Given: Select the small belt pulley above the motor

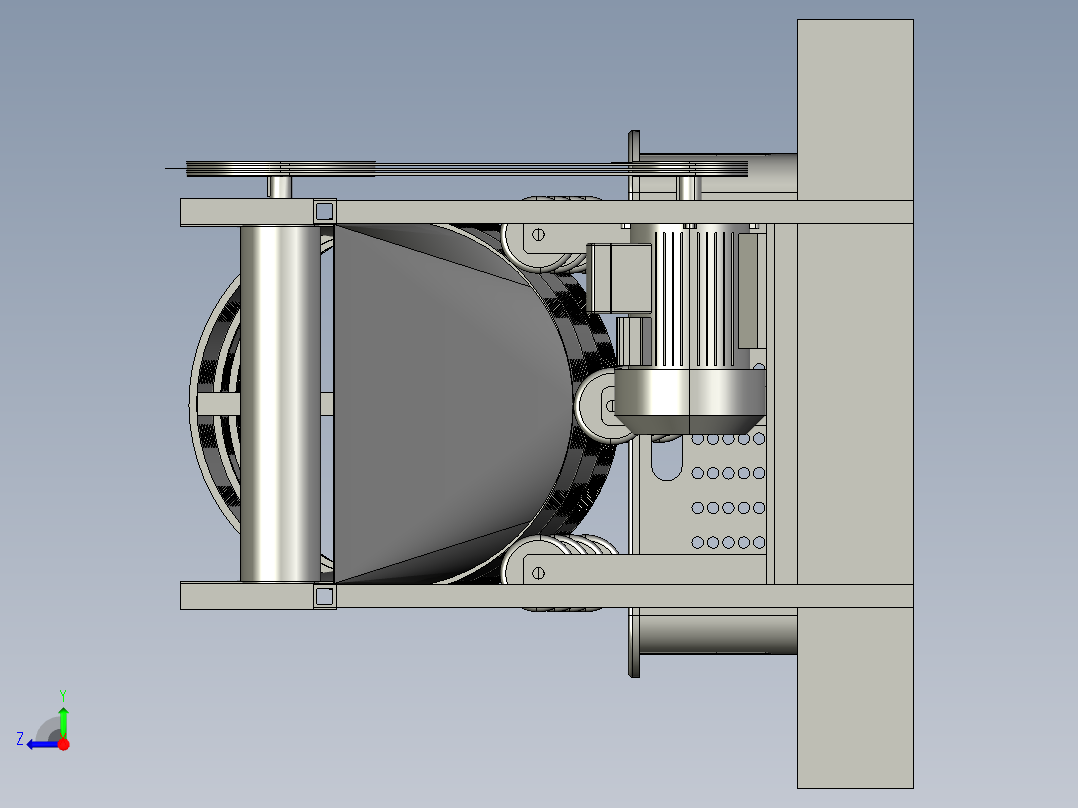Looking at the screenshot, I should (x=688, y=168).
